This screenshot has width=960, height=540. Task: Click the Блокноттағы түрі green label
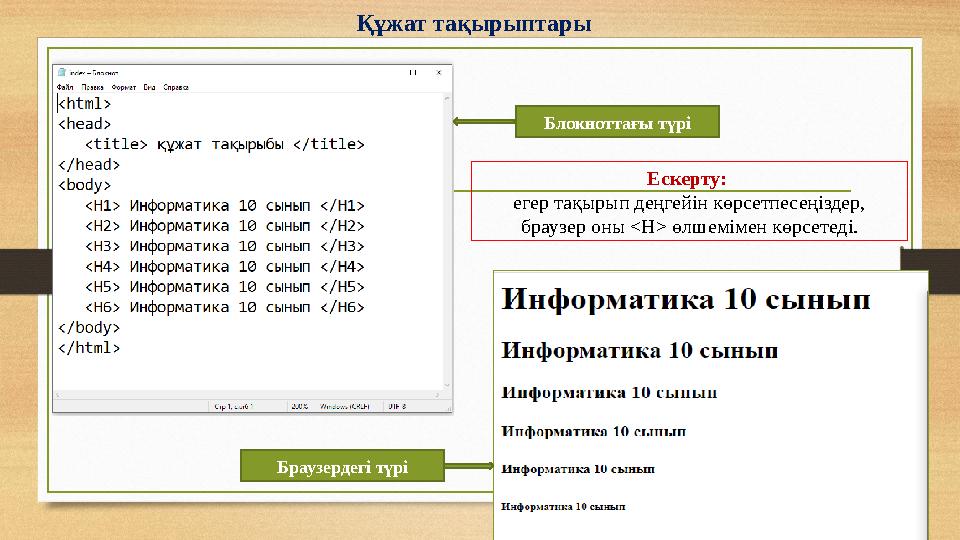(x=617, y=122)
